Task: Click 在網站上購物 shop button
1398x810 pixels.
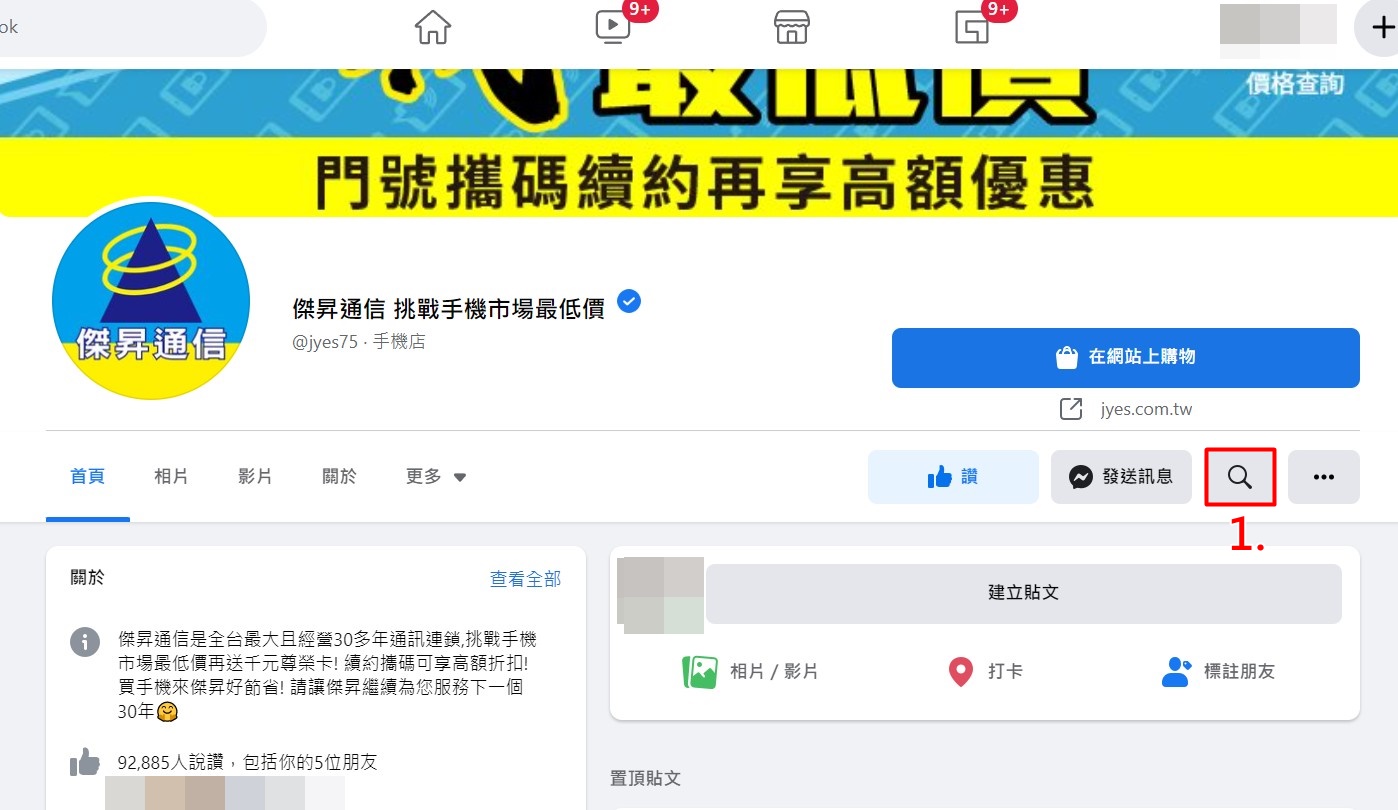Action: point(1126,357)
